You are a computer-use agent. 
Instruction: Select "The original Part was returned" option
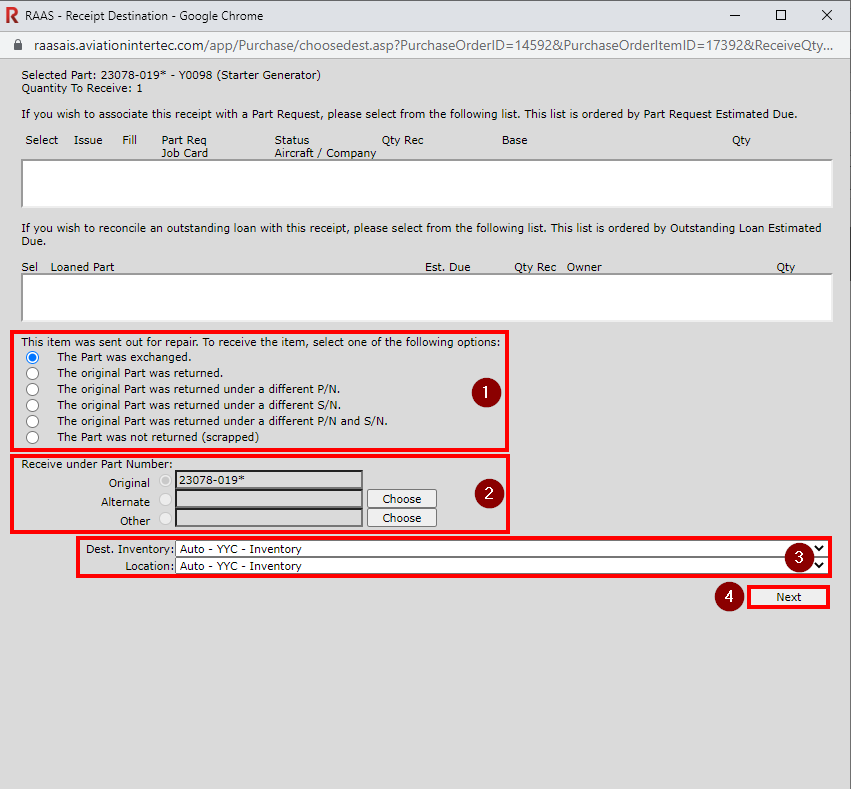32,373
